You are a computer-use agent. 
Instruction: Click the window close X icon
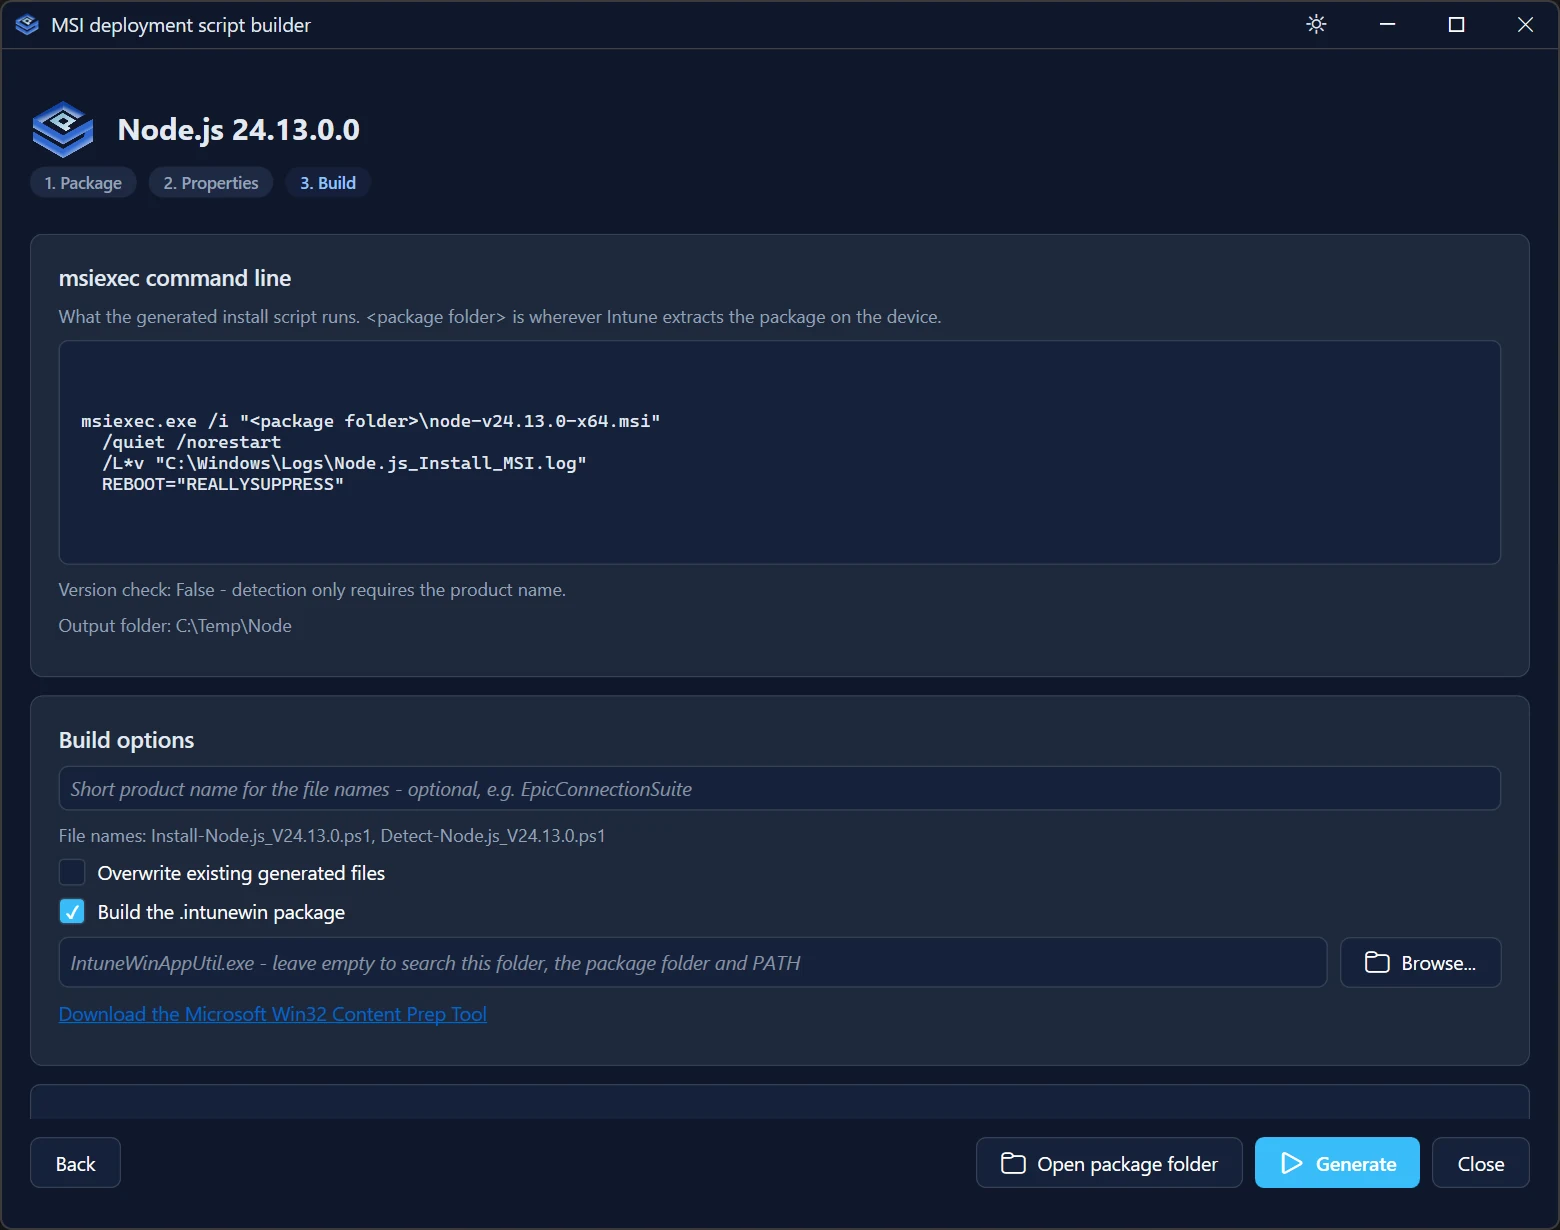(x=1525, y=24)
